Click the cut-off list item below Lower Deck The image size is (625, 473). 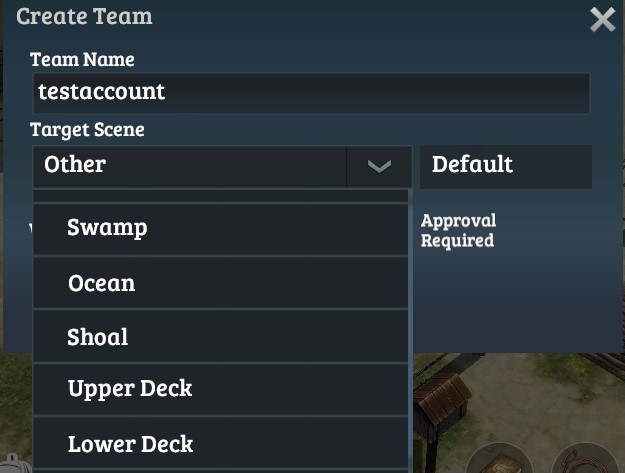click(x=220, y=469)
